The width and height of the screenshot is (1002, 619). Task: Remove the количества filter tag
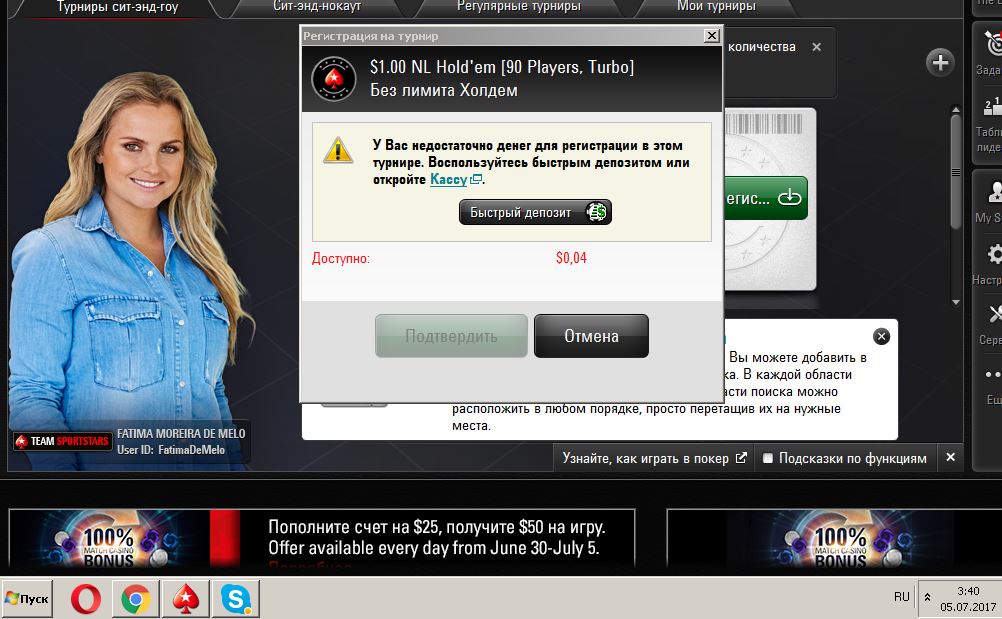tap(816, 47)
